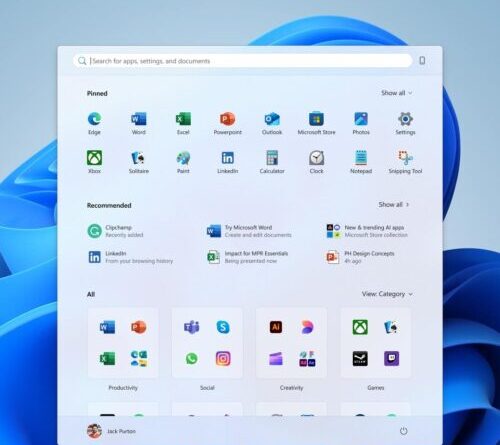Open Clipchamp icon in Creativity folder
500x445 pixels.
tap(276, 359)
